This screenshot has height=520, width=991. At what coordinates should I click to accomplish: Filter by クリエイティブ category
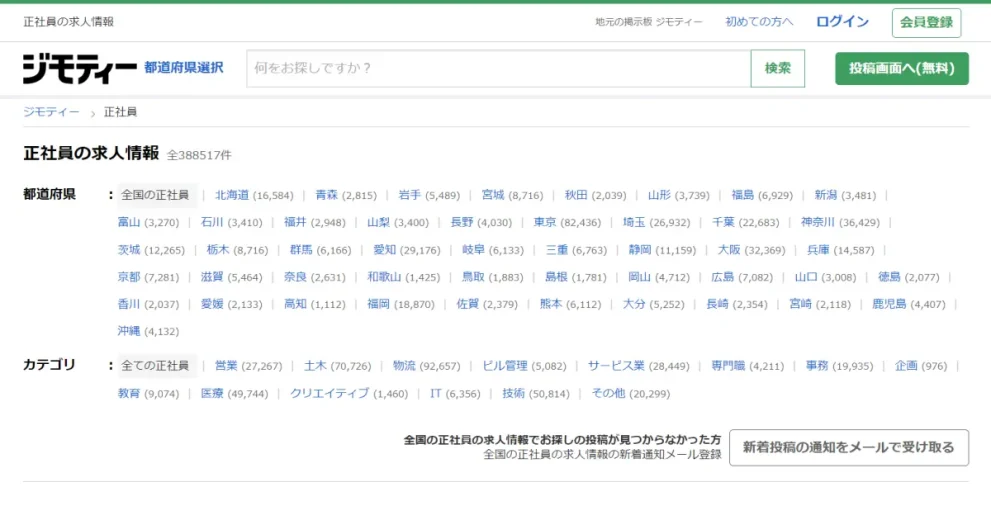[329, 394]
